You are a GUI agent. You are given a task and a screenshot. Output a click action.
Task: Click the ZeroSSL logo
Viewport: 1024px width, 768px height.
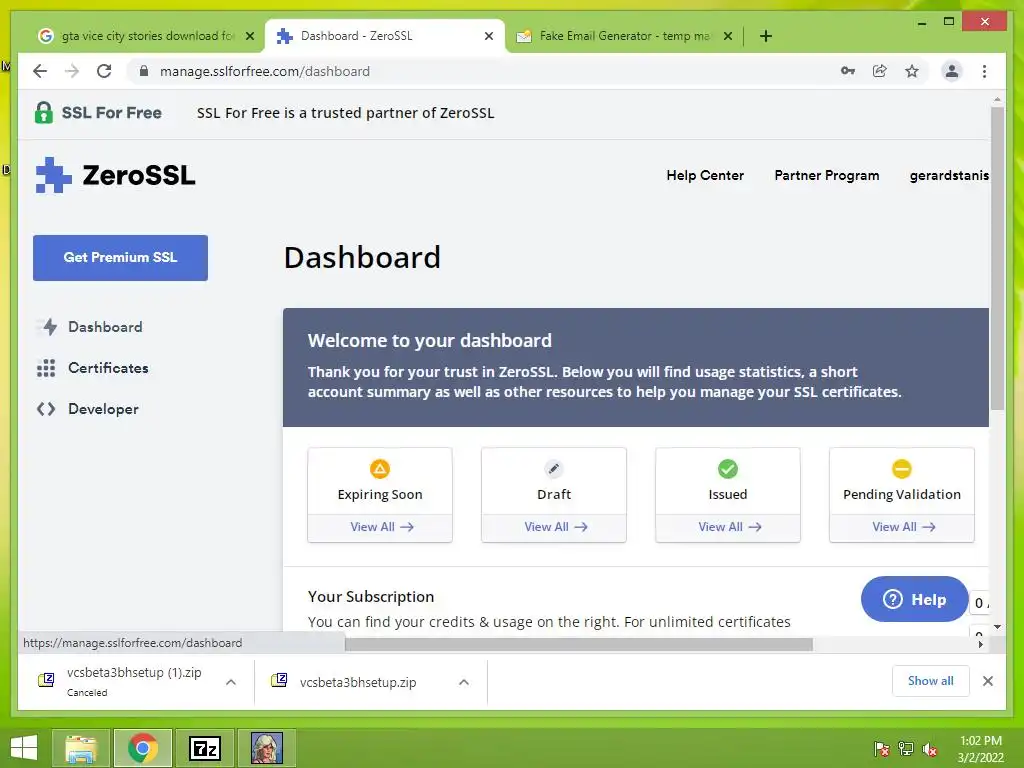tap(116, 175)
